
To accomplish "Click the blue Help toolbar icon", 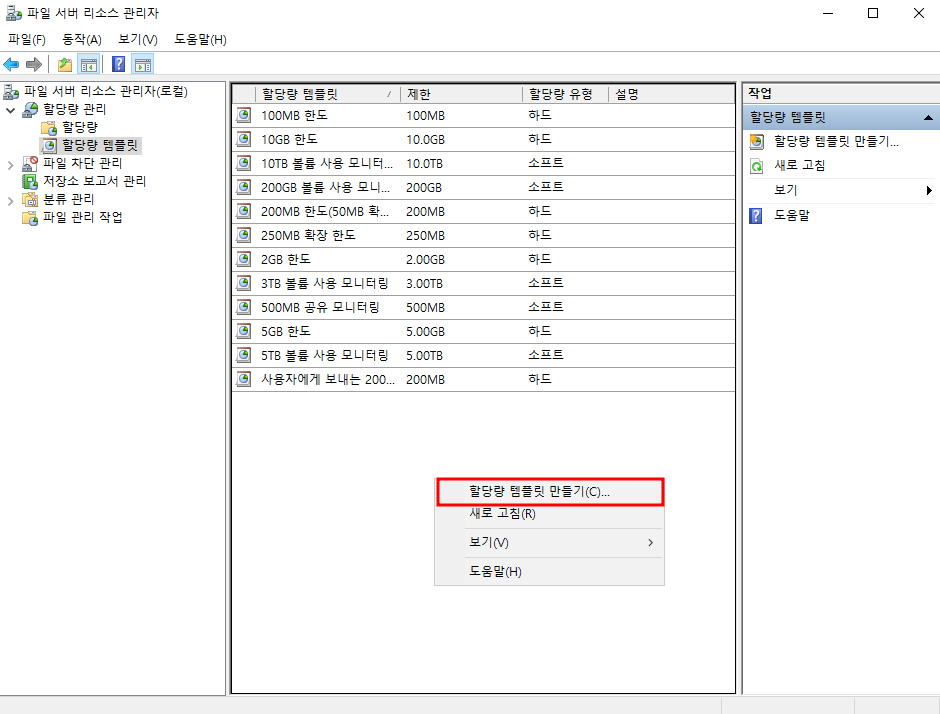I will [x=119, y=64].
